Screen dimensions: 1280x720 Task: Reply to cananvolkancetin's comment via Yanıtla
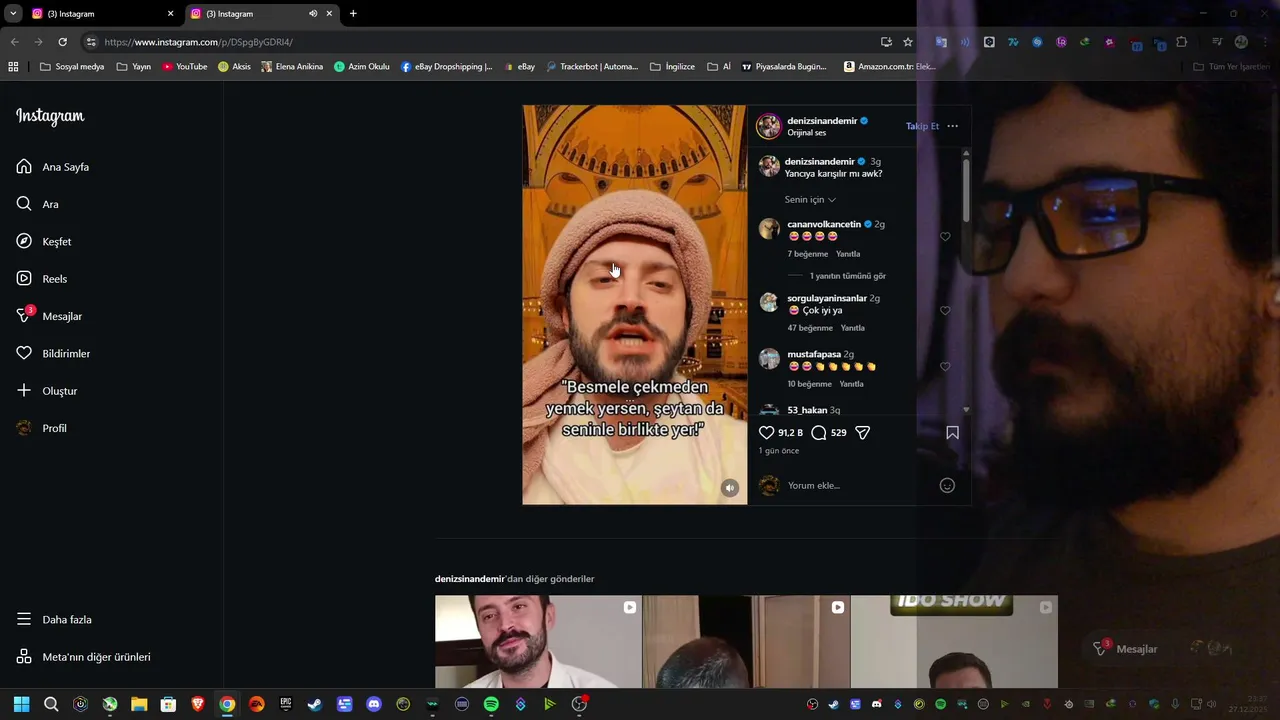coord(848,254)
